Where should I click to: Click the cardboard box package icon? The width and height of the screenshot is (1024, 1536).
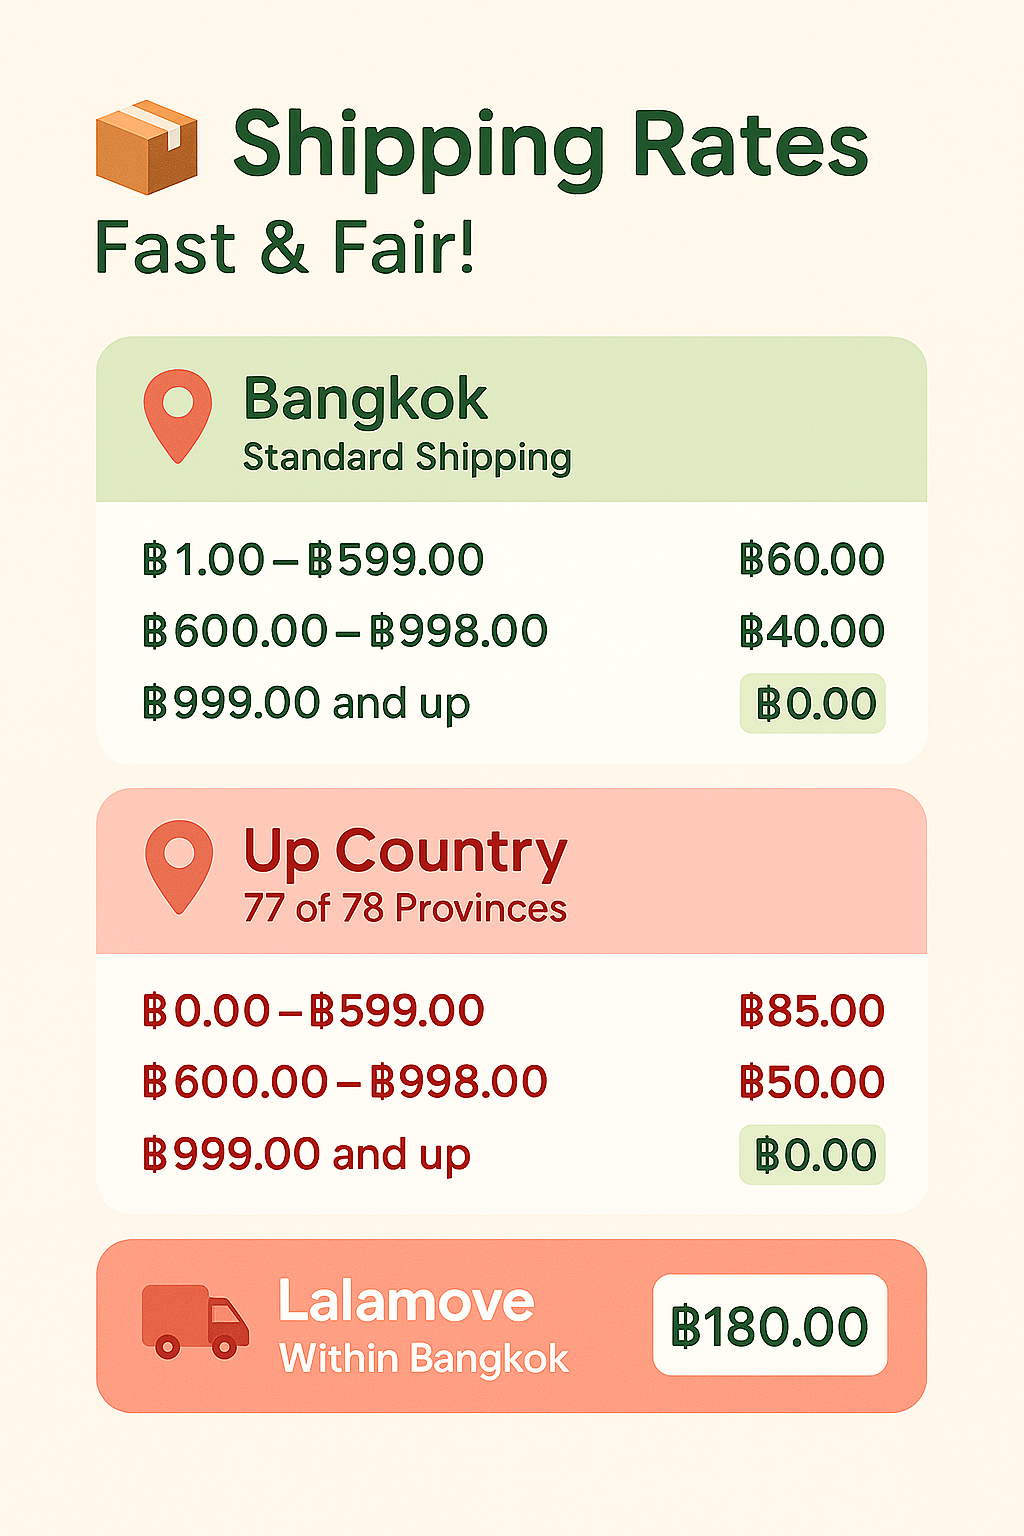[x=146, y=146]
